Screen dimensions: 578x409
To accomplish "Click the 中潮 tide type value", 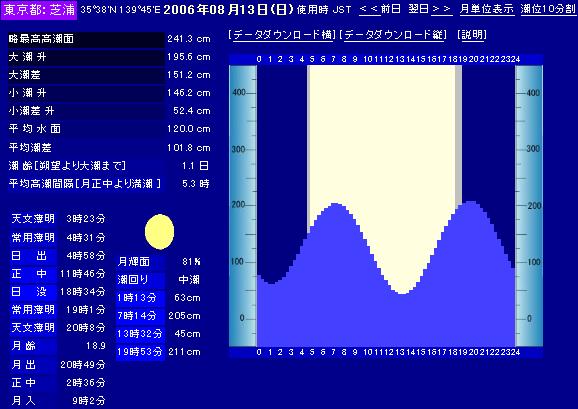I will [189, 280].
